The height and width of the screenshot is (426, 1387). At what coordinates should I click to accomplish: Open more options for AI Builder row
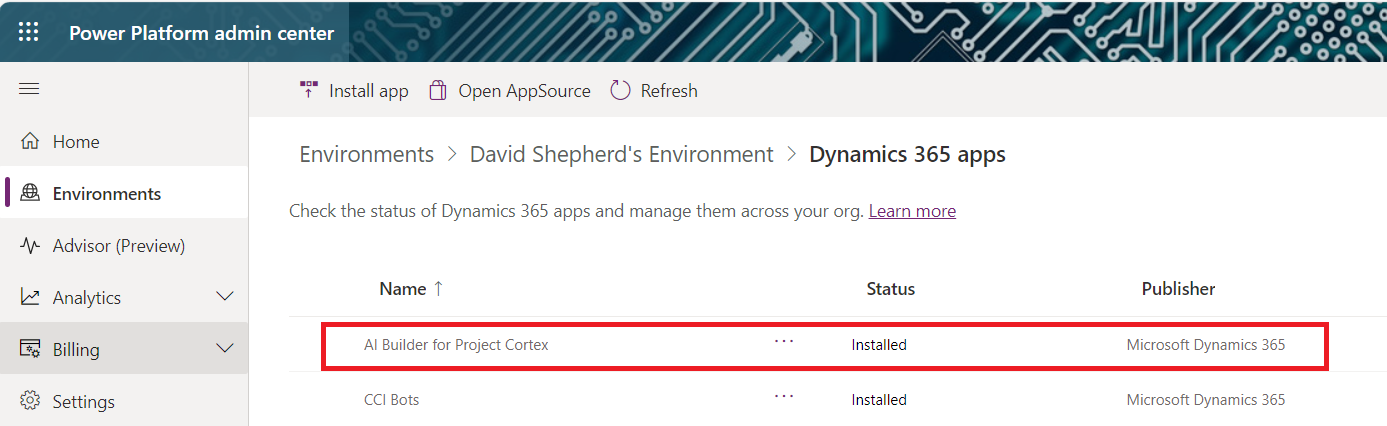point(784,342)
